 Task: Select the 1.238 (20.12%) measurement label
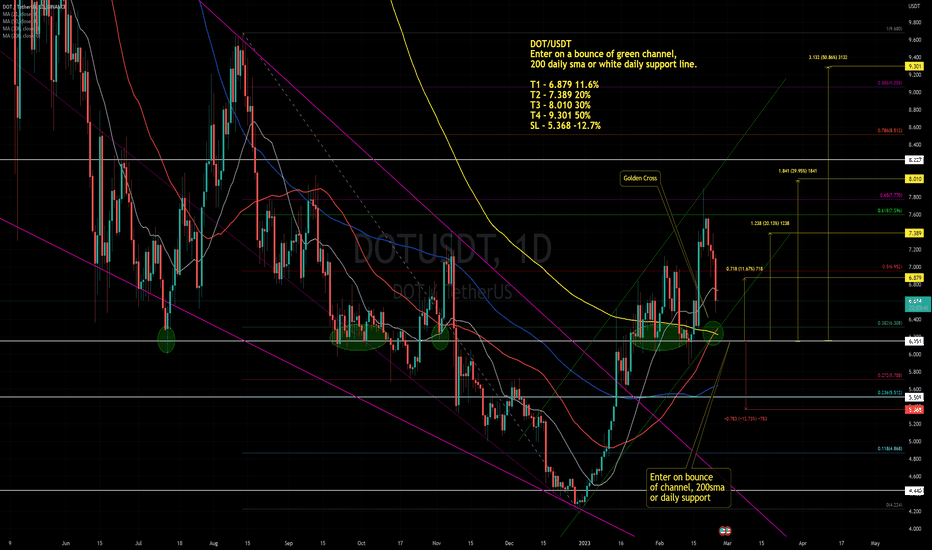(x=770, y=224)
